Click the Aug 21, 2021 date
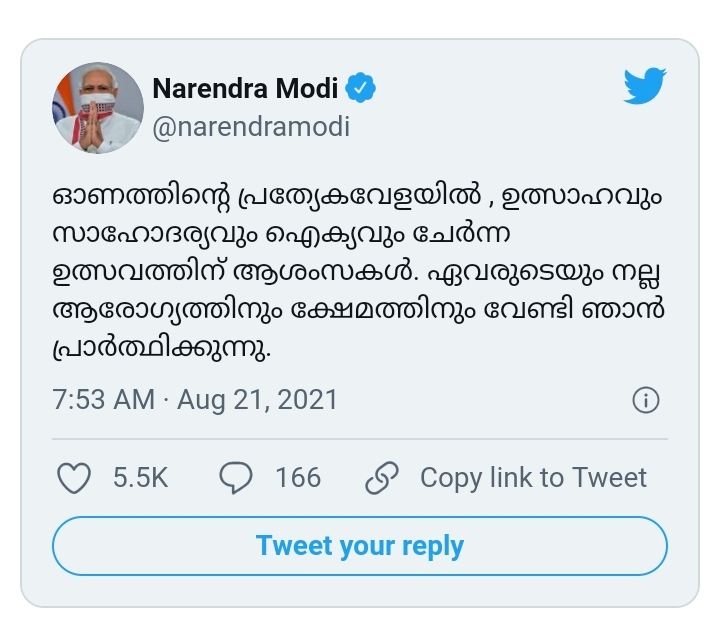The image size is (720, 630). [258, 399]
